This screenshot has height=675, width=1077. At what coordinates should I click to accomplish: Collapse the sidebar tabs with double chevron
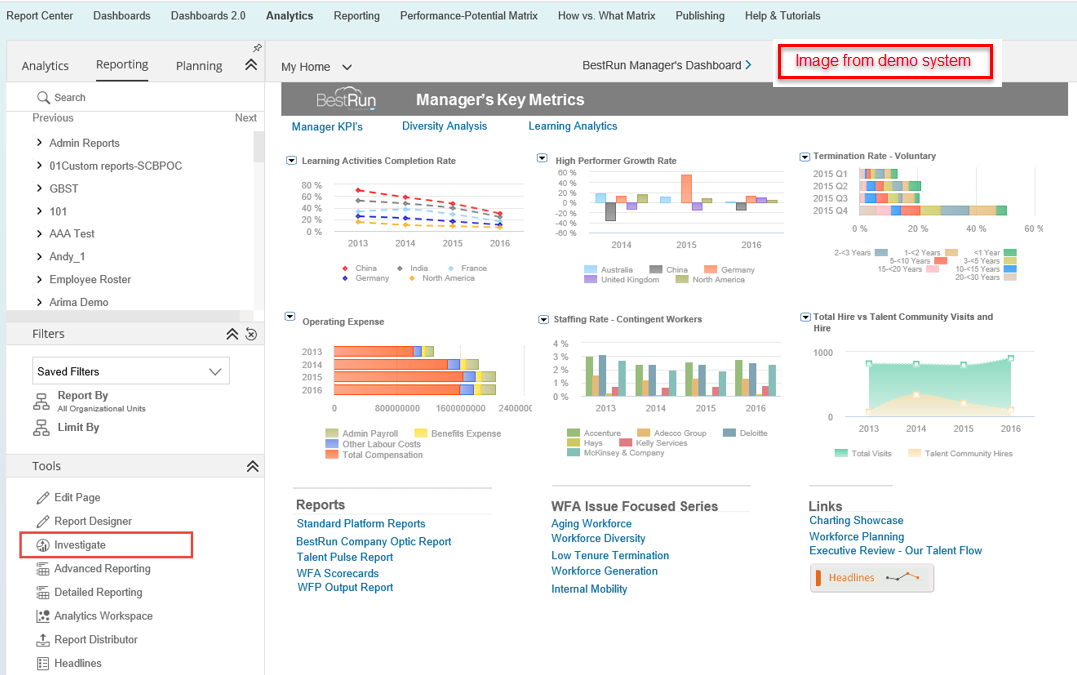251,65
